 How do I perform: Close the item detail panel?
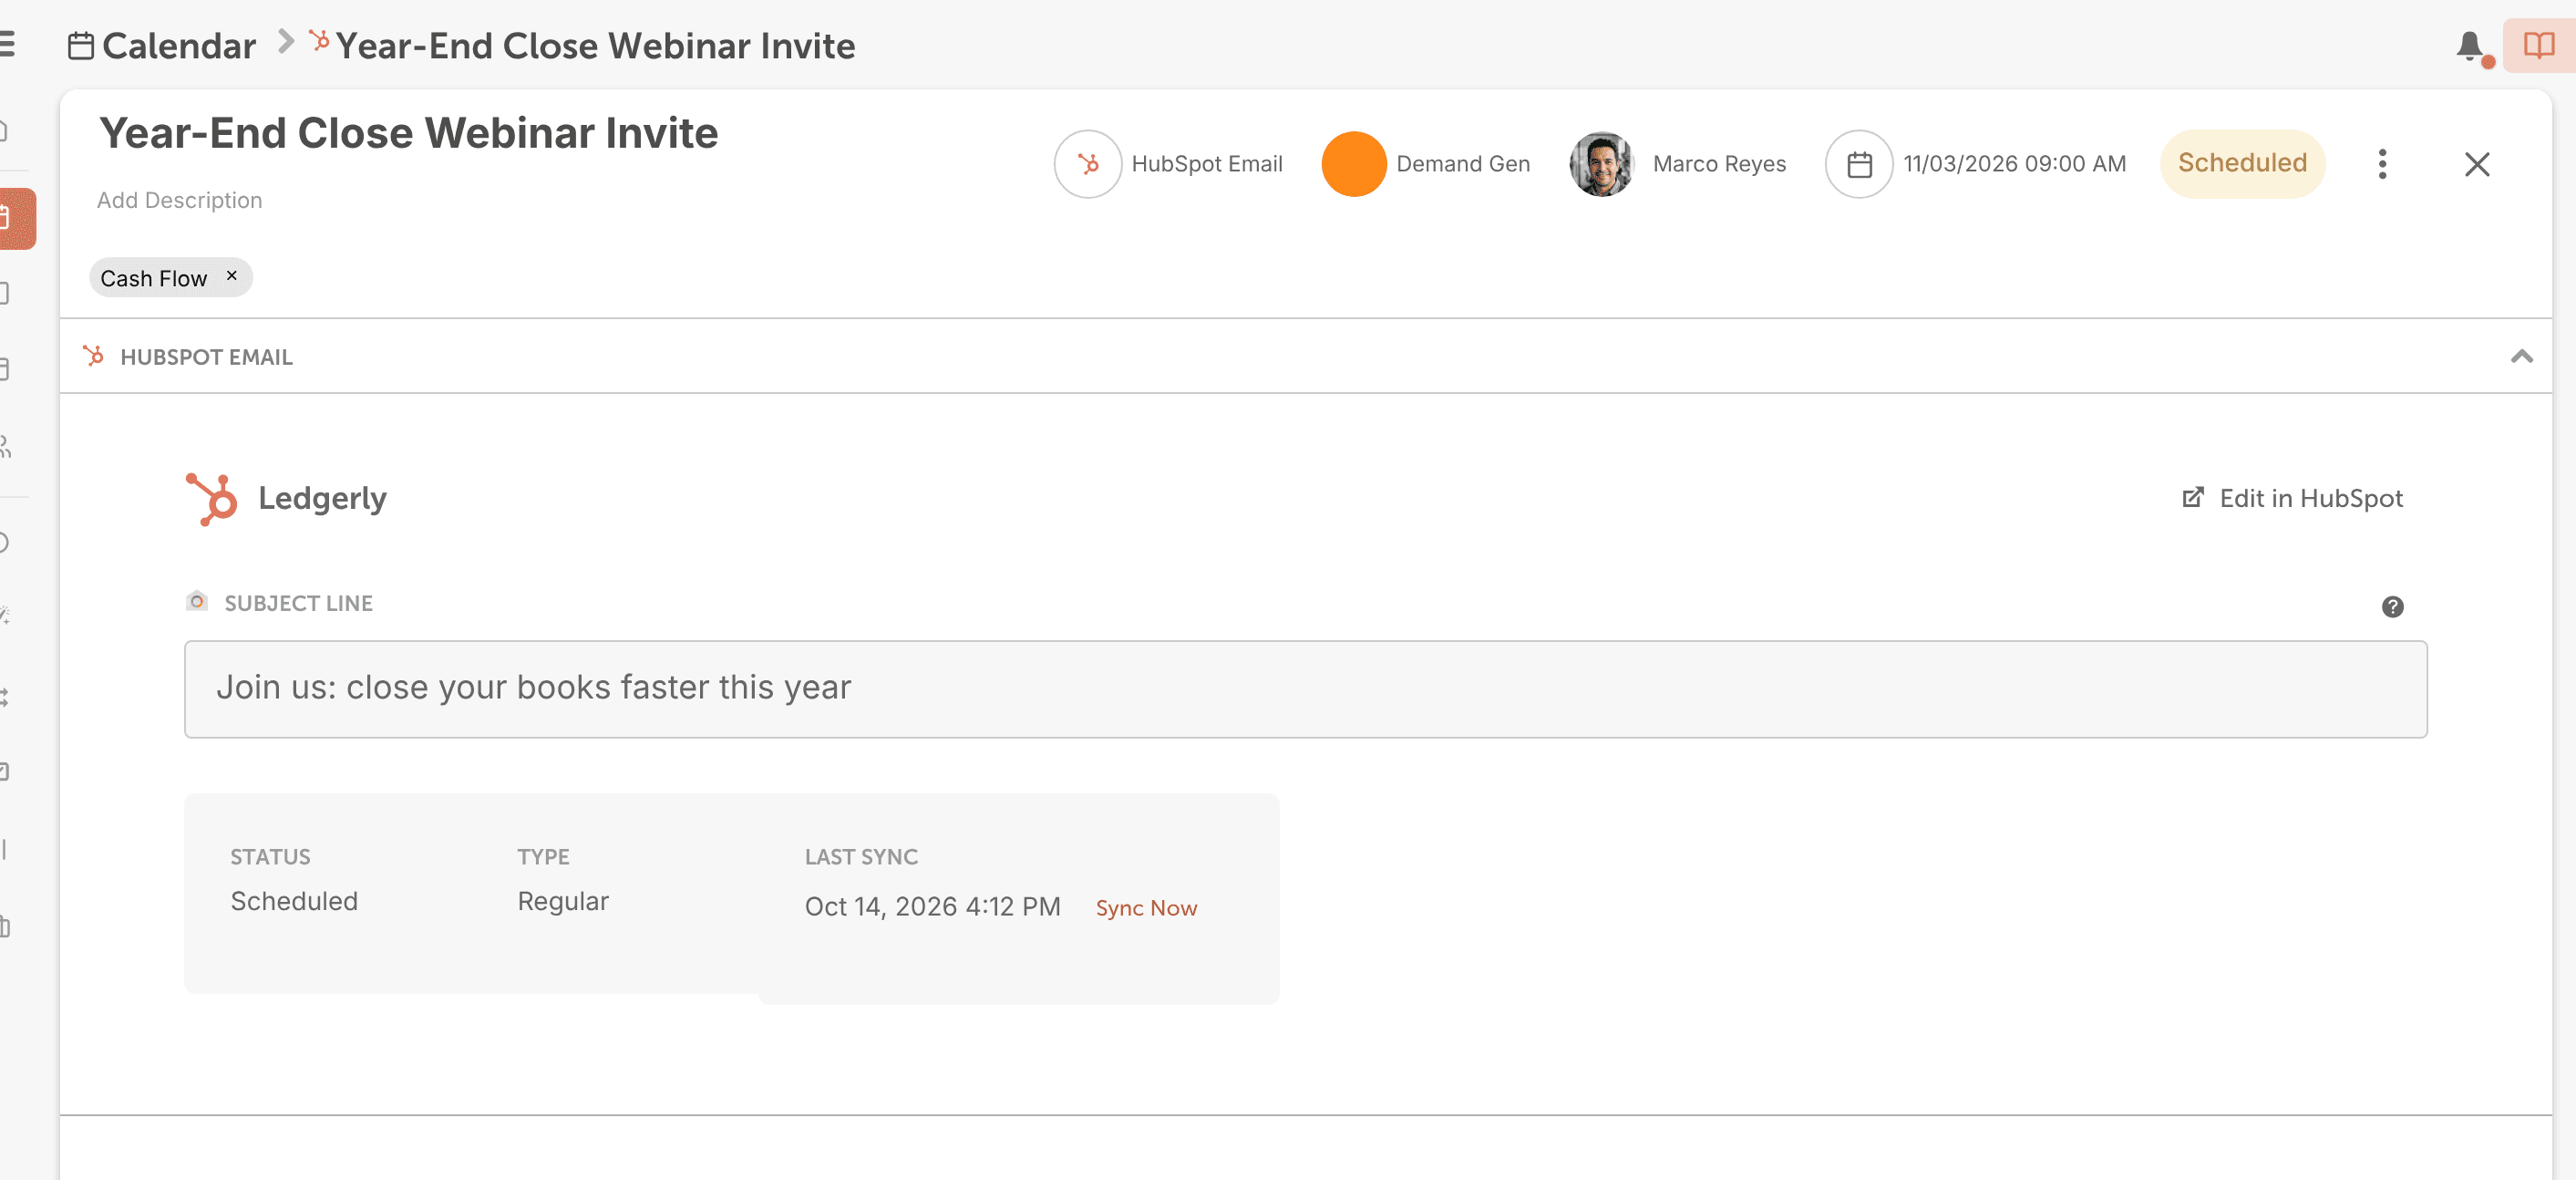tap(2477, 164)
